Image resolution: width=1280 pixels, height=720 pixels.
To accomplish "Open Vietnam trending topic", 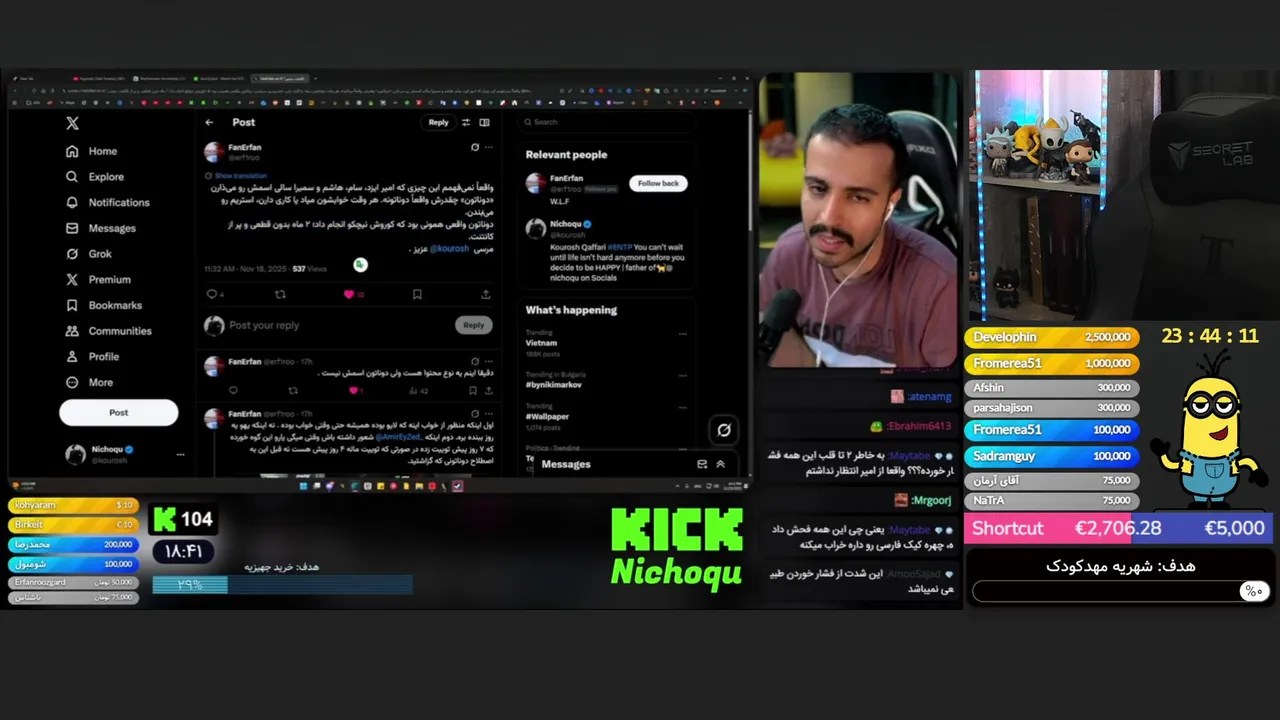I will pos(542,343).
